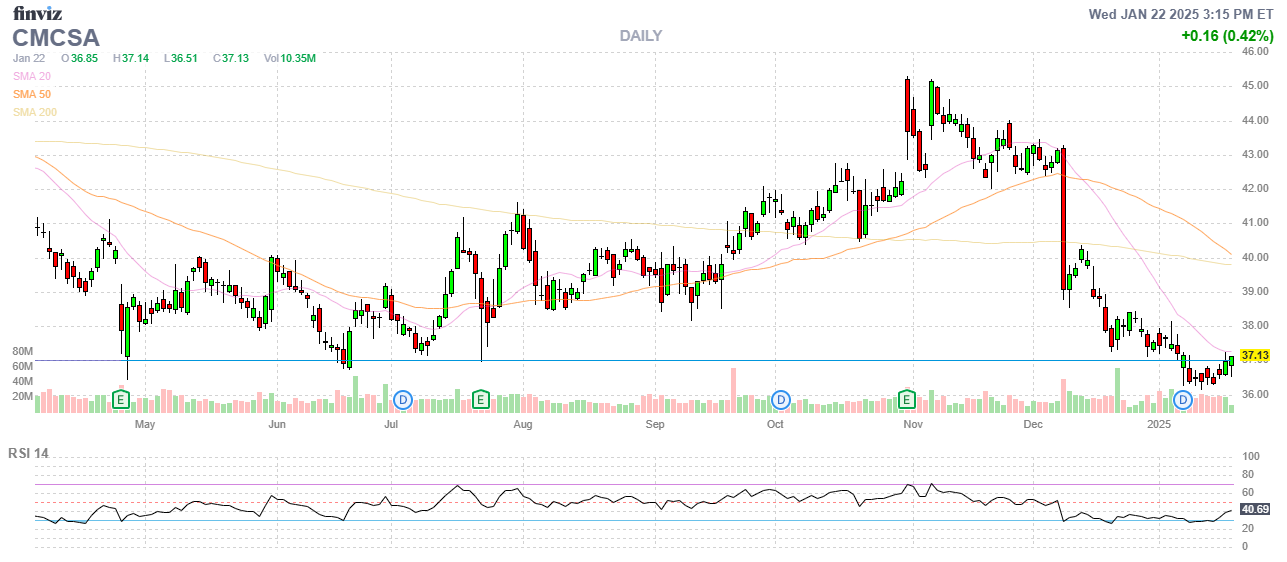This screenshot has height=562, width=1287.
Task: Click the earnings E marker near November
Action: click(907, 400)
